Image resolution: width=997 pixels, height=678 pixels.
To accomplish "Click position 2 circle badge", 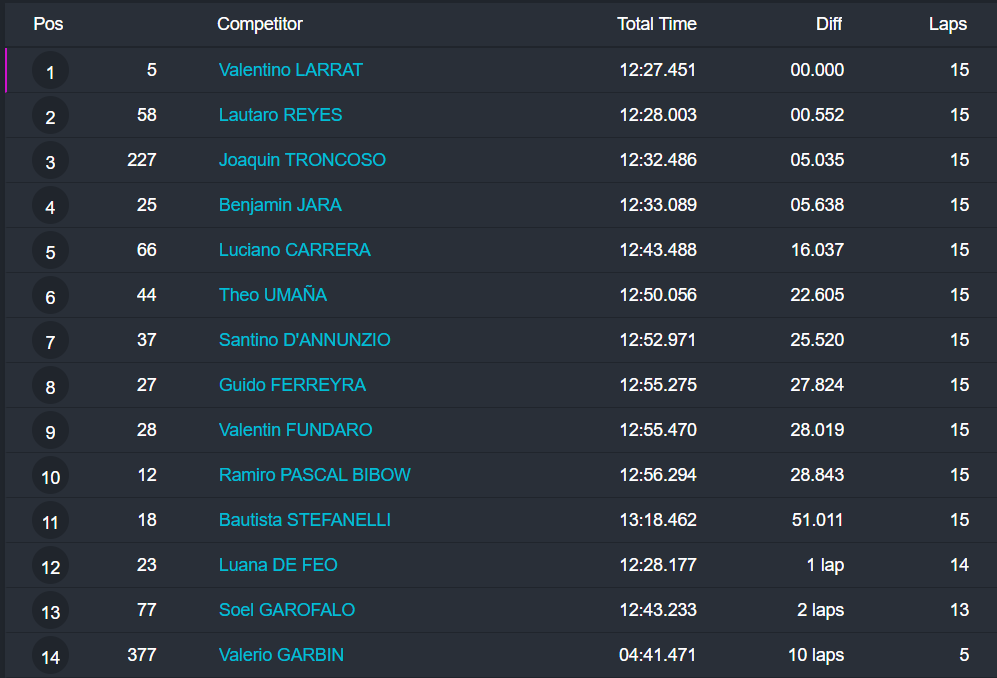I will pos(50,116).
